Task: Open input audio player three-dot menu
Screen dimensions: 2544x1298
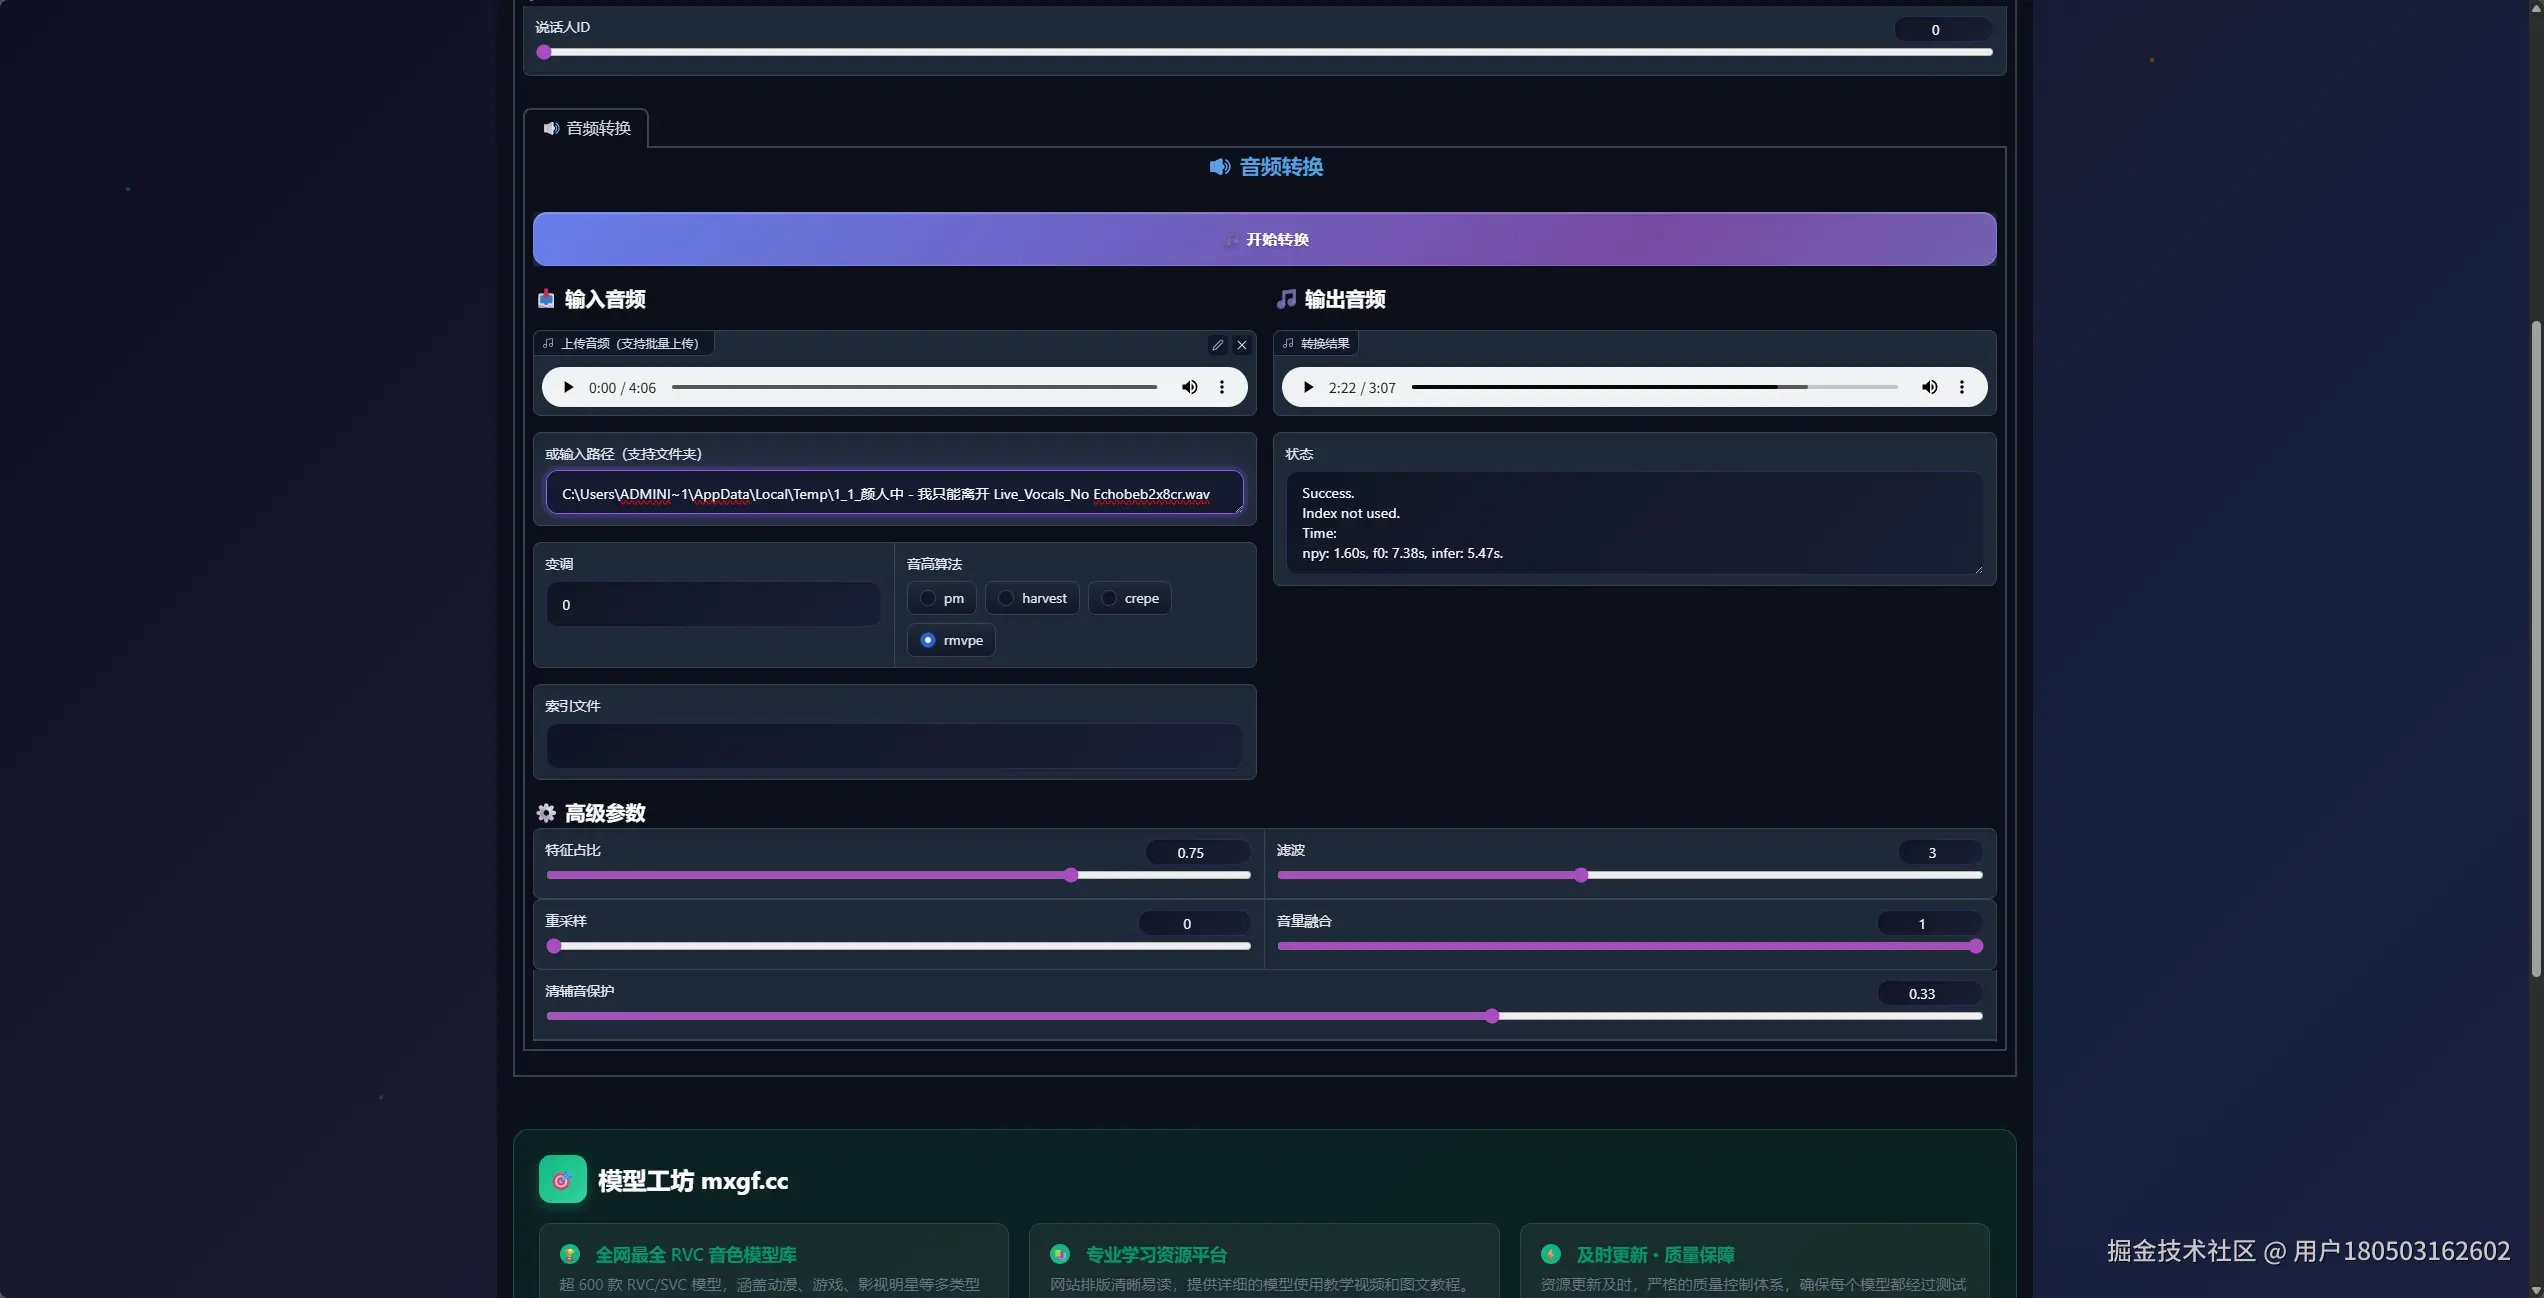Action: (x=1222, y=388)
